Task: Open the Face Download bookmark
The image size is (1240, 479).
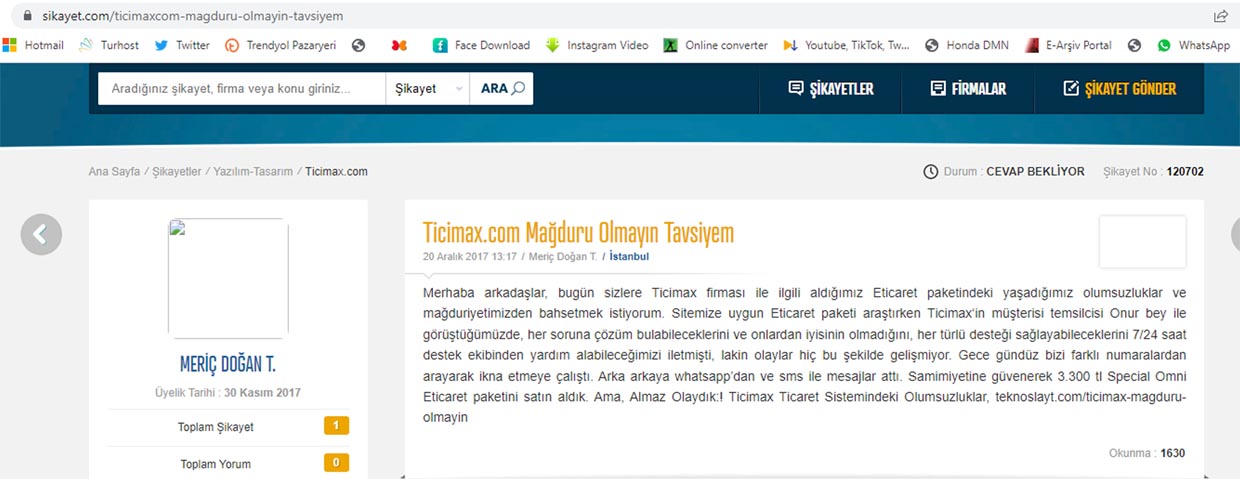Action: 481,45
